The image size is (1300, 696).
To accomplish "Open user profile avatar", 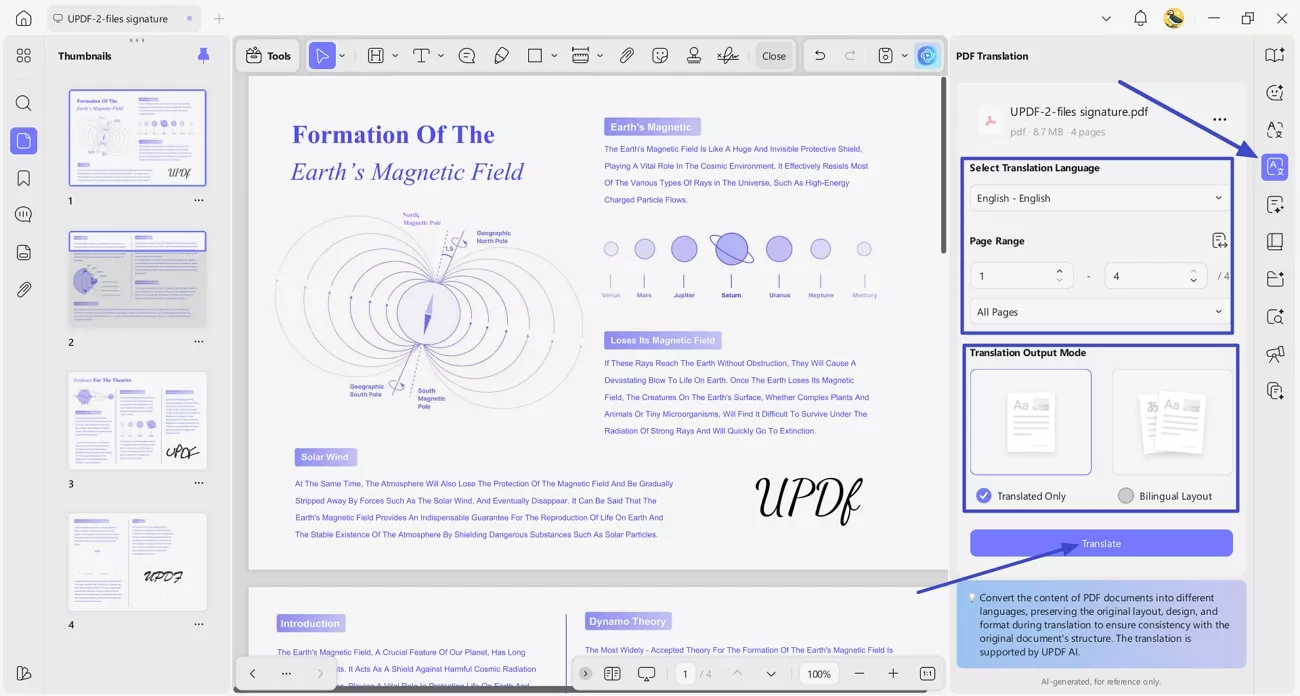I will 1174,18.
